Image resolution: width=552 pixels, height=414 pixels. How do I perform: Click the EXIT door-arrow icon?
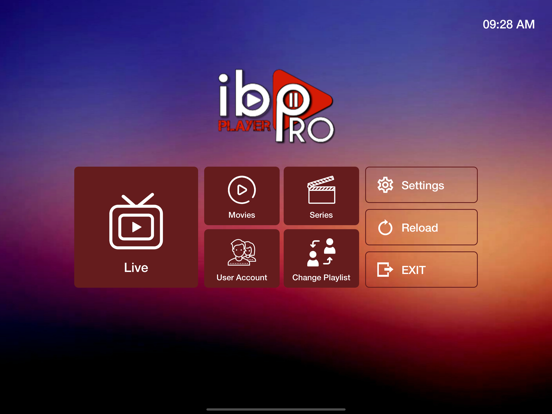point(385,270)
